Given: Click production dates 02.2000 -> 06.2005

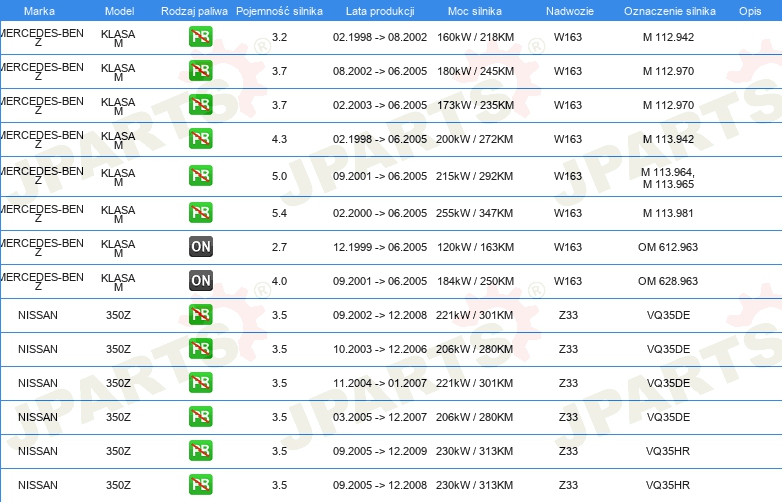Looking at the screenshot, I should click(x=380, y=213).
